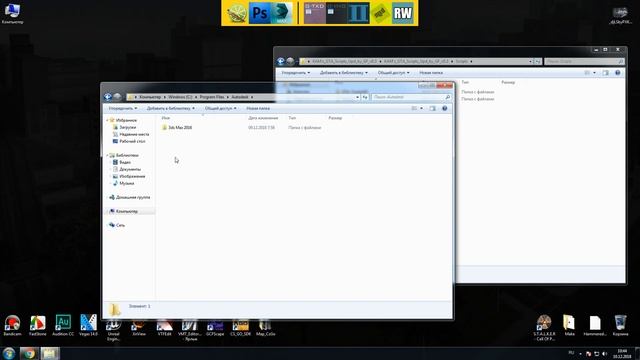Select Computer in the navigation pane
Viewport: 640px width, 360px height.
pyautogui.click(x=127, y=211)
